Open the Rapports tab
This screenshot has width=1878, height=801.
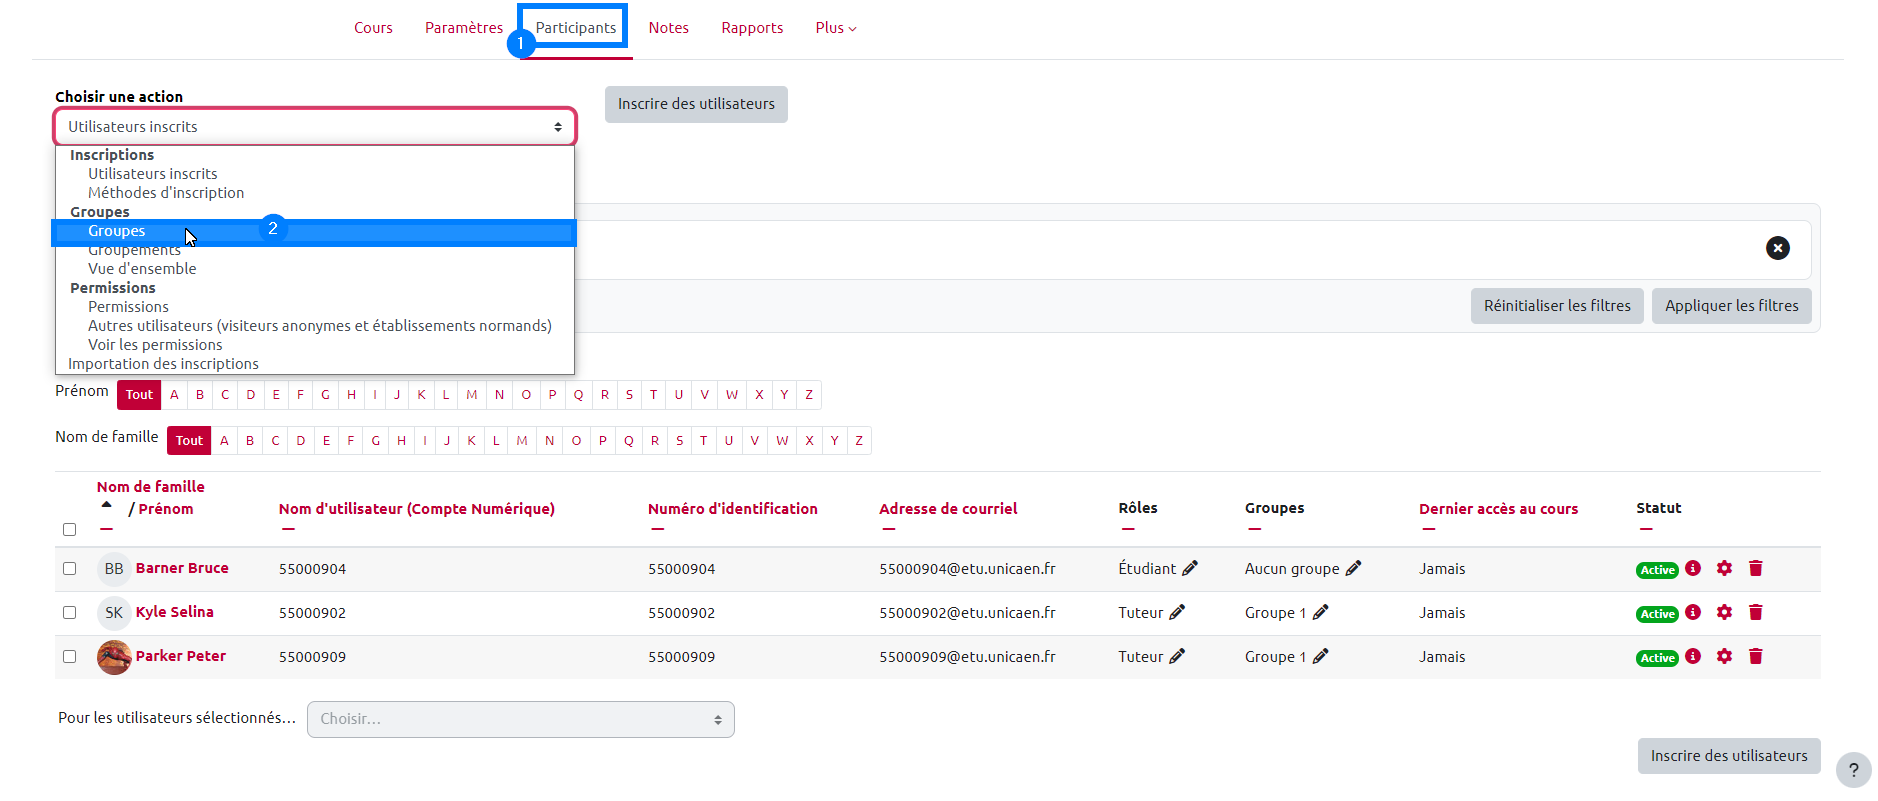coord(752,28)
